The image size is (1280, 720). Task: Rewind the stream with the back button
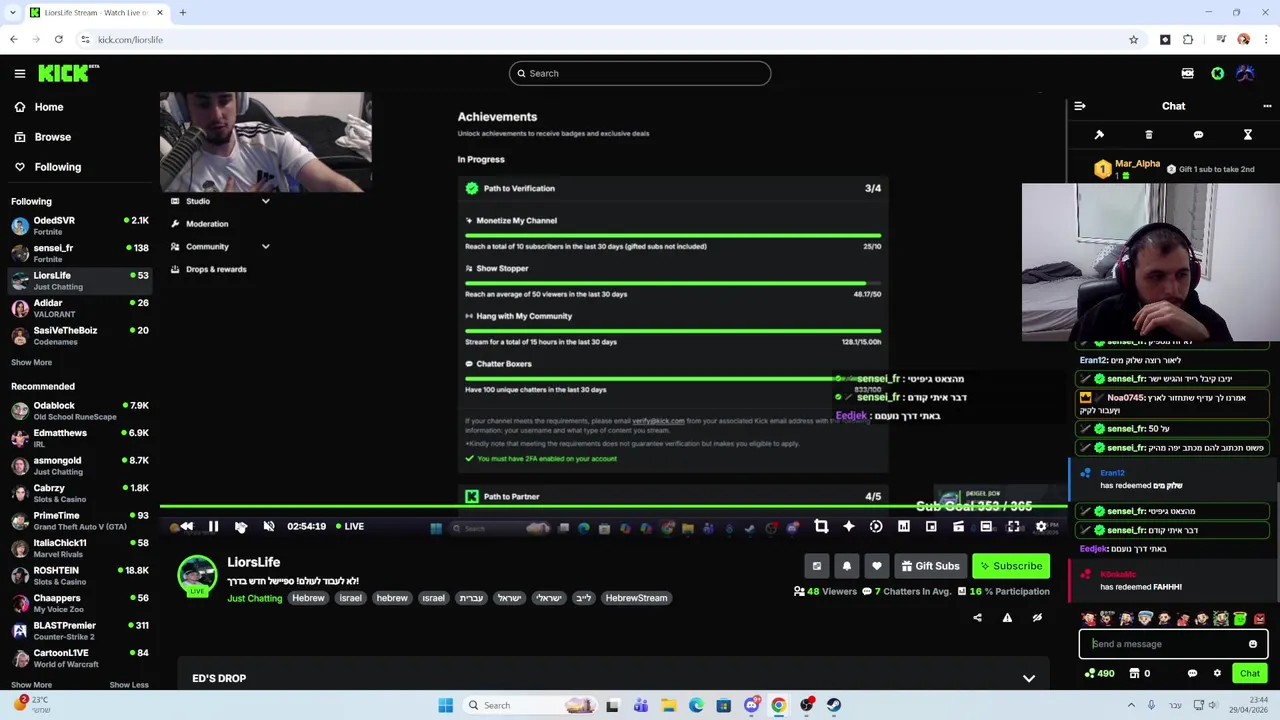click(x=186, y=527)
